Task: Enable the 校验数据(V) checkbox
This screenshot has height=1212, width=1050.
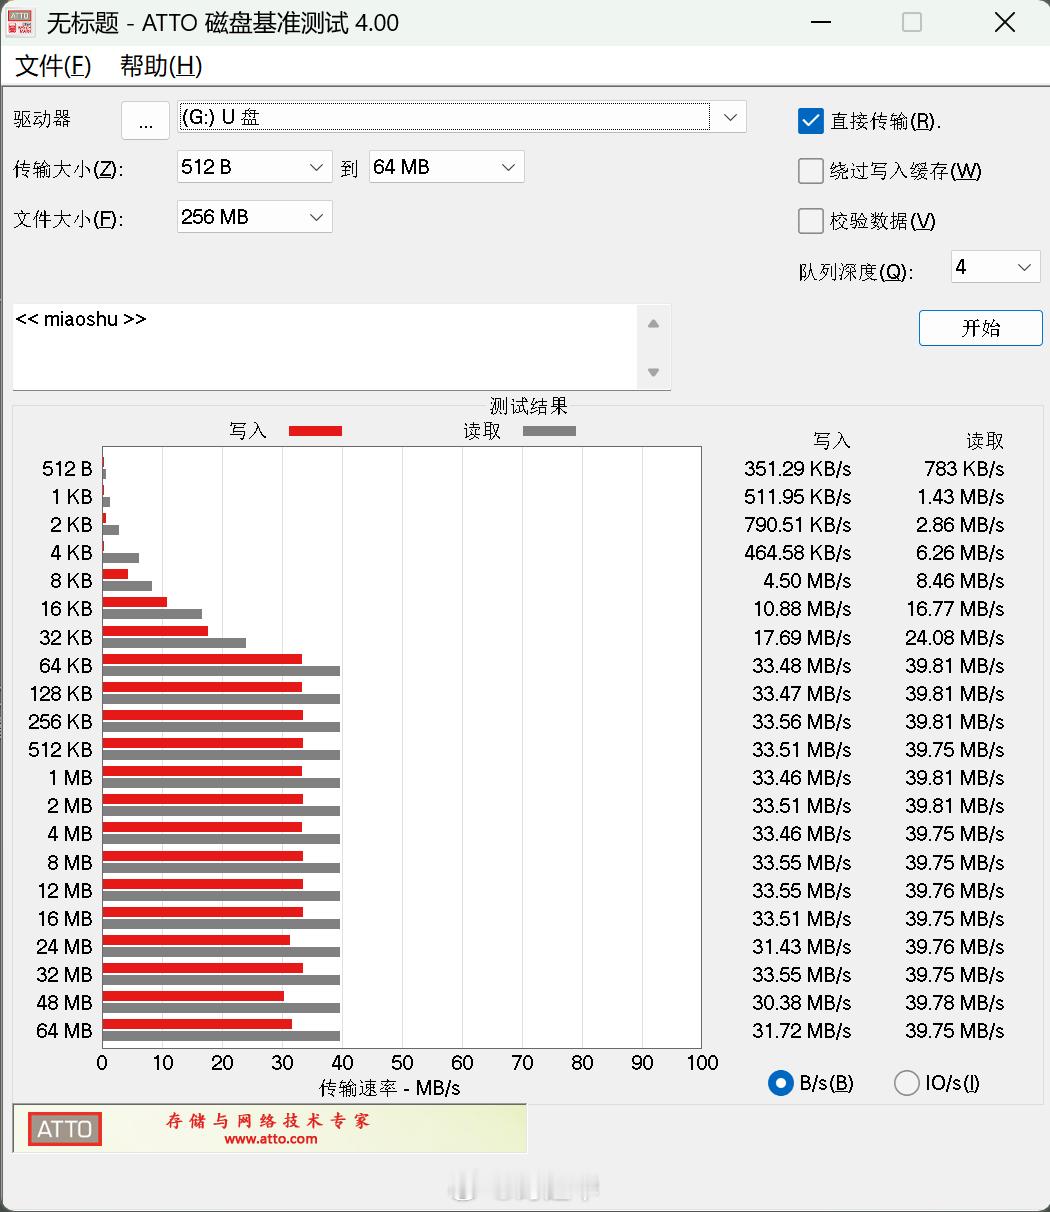Action: click(x=810, y=220)
